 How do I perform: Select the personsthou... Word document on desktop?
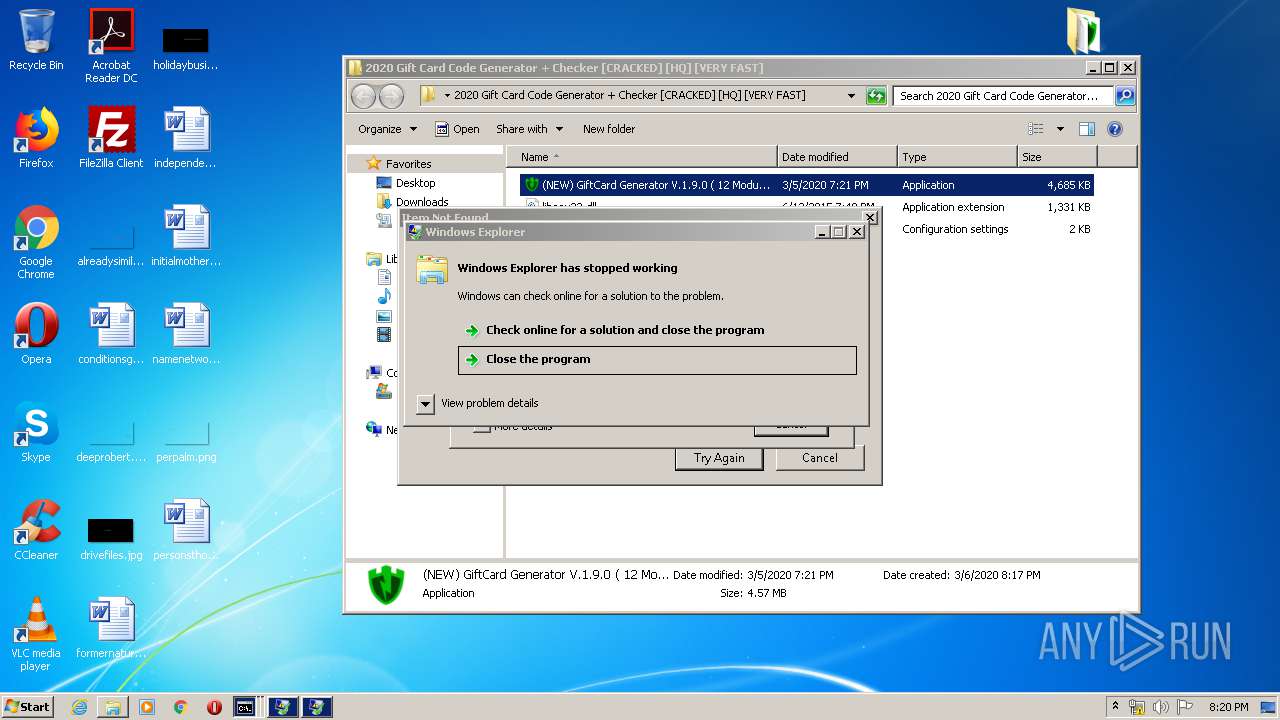(186, 530)
